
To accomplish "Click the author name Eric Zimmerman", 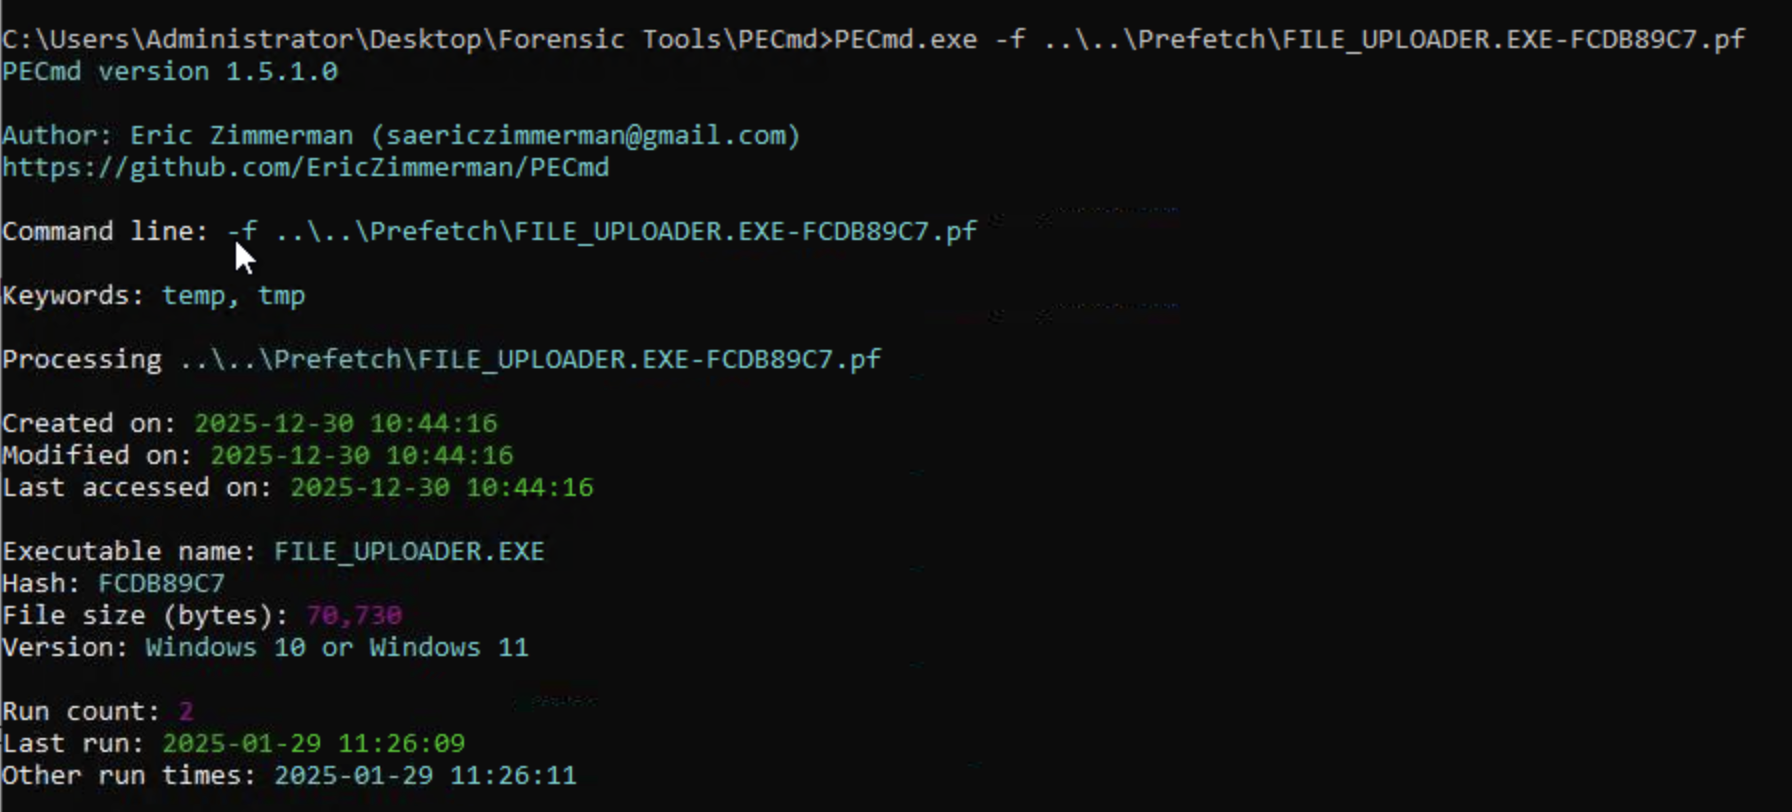I will click(241, 135).
